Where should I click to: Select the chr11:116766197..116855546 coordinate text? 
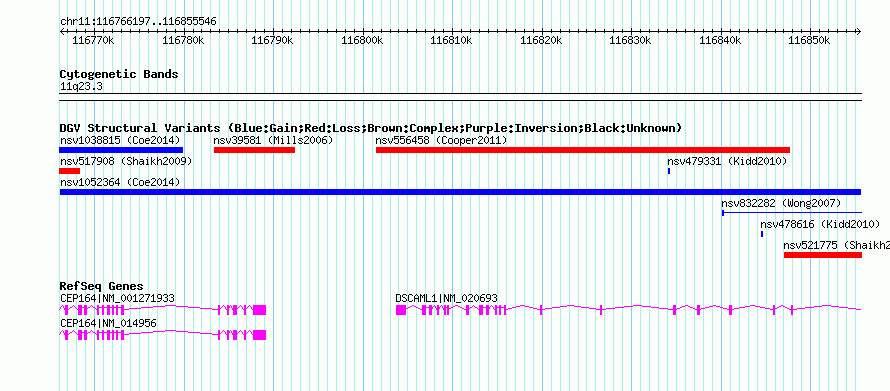138,21
